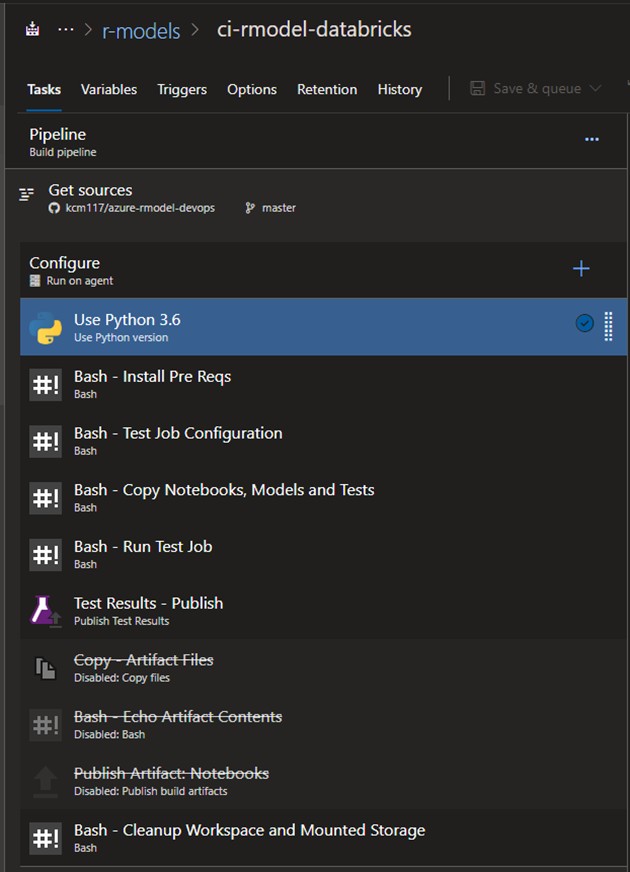Image resolution: width=630 pixels, height=872 pixels.
Task: Click Bash icon for Test Job Configuration
Action: [x=46, y=442]
